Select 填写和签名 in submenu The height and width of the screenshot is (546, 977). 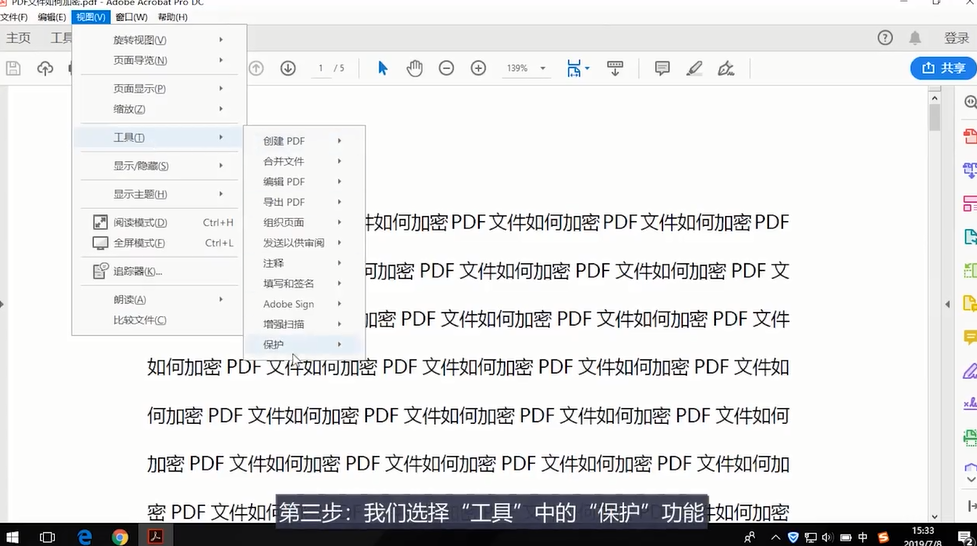pos(303,284)
